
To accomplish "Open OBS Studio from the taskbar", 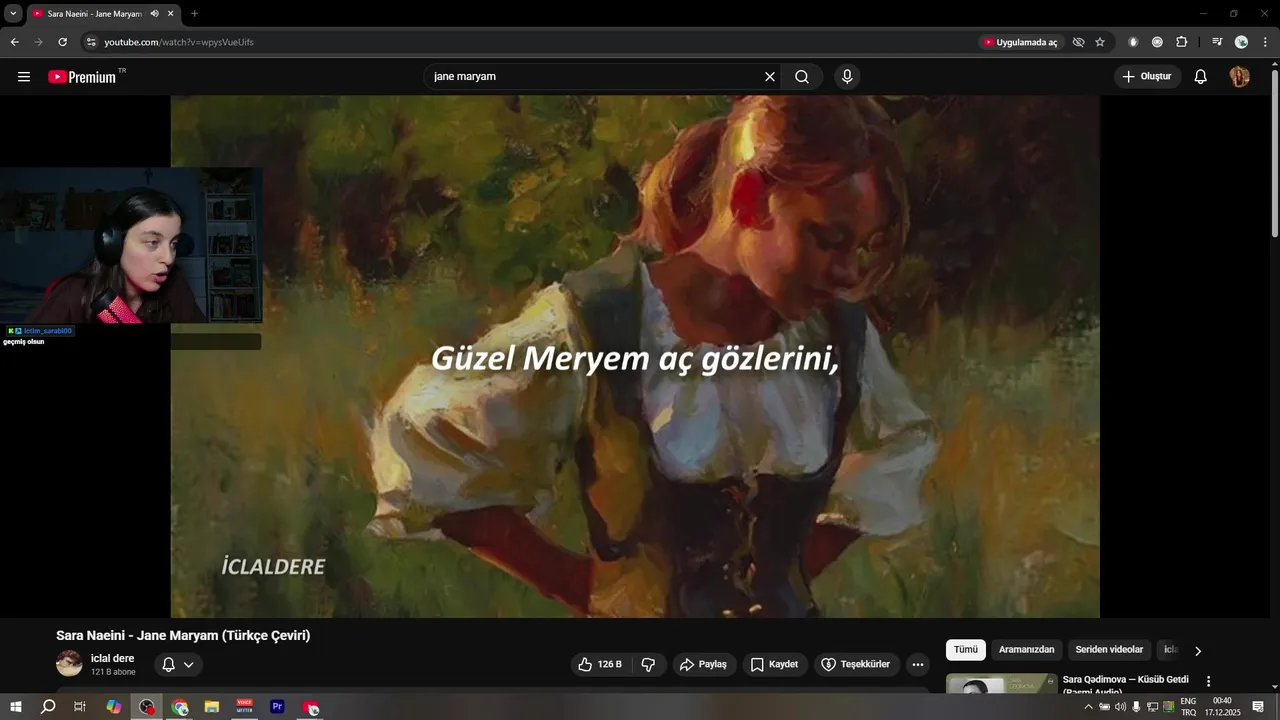I will click(x=147, y=707).
